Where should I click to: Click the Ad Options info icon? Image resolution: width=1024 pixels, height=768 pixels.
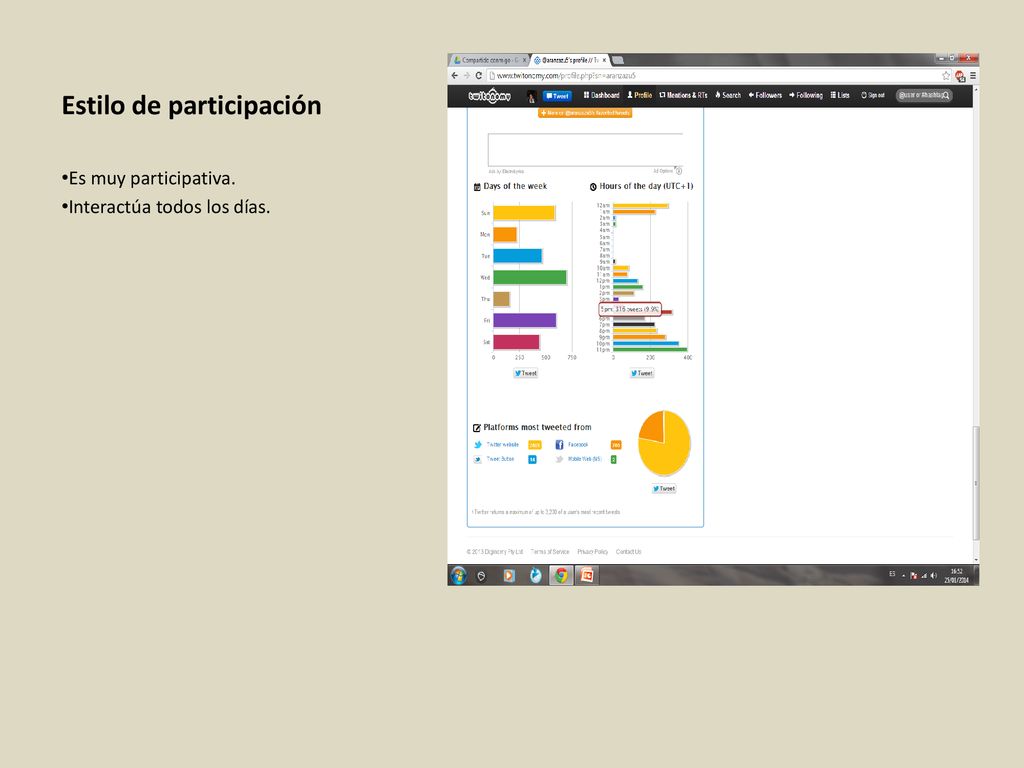[x=679, y=171]
